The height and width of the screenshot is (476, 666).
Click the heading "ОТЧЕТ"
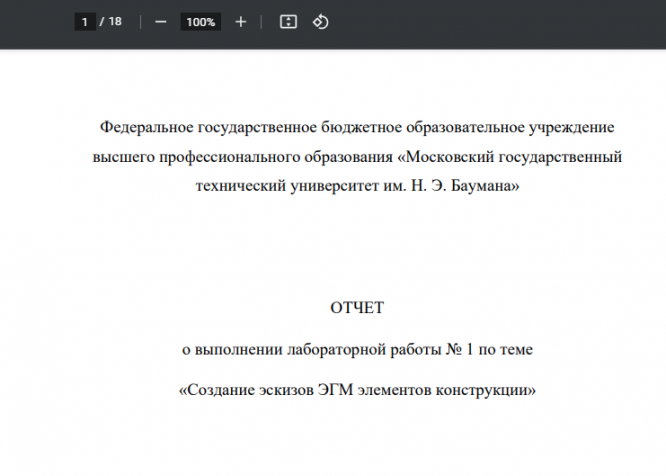(x=357, y=308)
